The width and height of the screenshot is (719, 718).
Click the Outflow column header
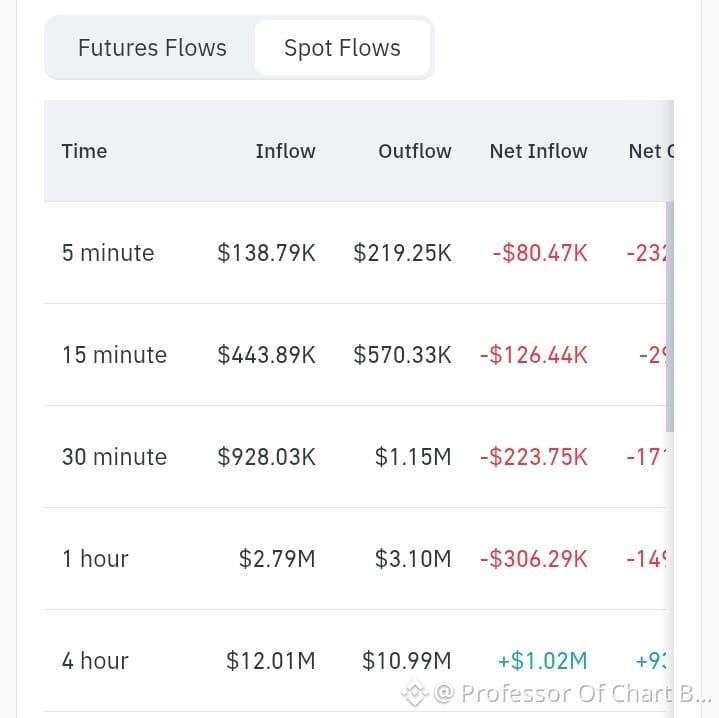pyautogui.click(x=415, y=151)
